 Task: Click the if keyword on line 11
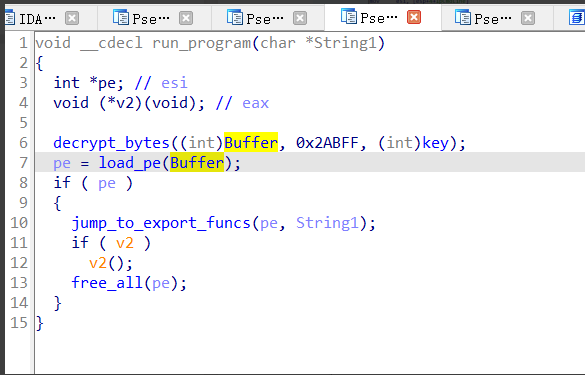tap(80, 243)
